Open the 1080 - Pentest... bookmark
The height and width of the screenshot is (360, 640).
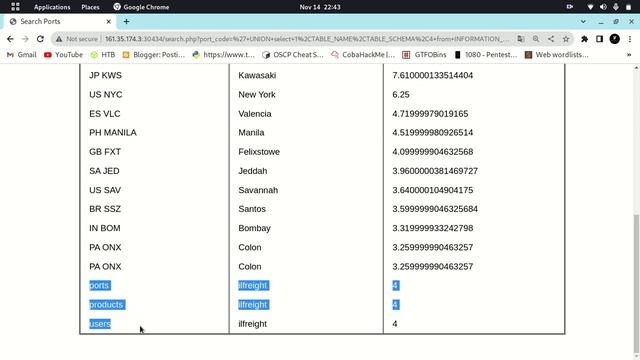tap(485, 55)
